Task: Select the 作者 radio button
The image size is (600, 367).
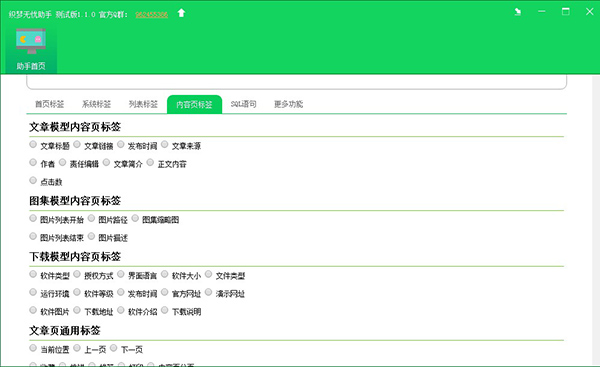Action: pyautogui.click(x=33, y=162)
